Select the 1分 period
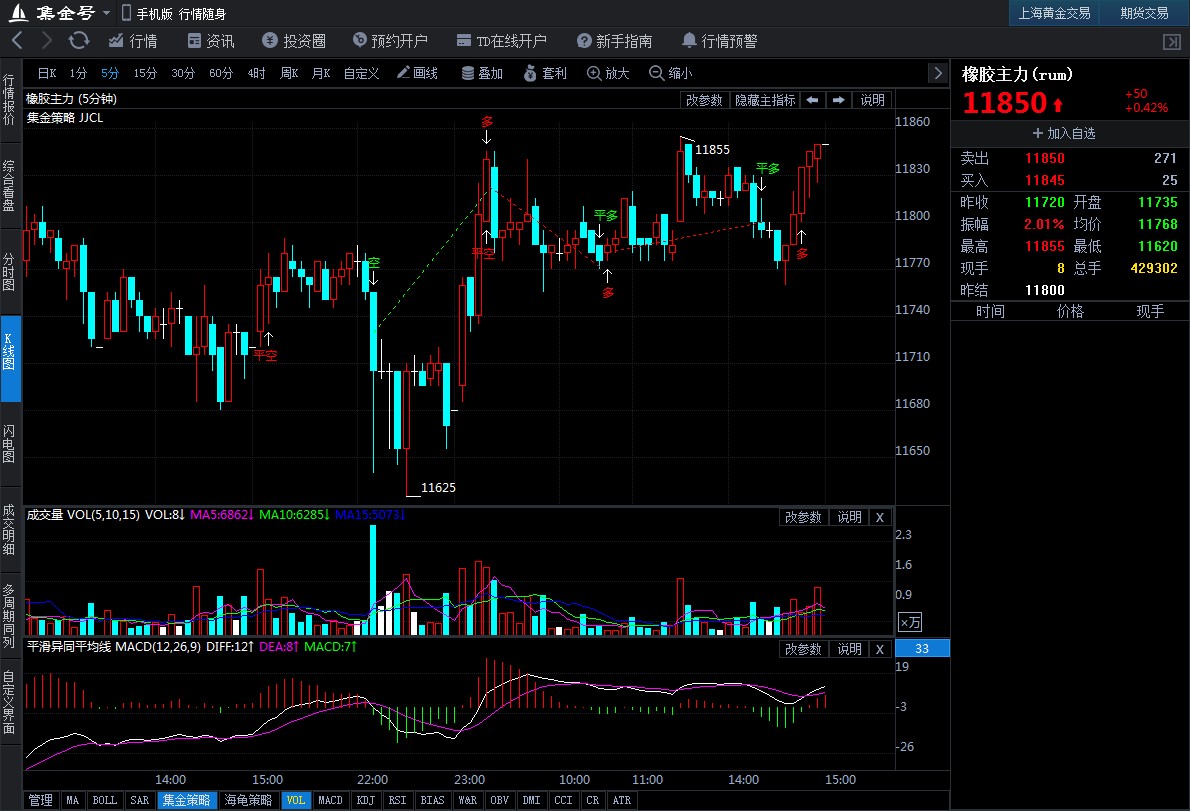Screen dimensions: 1190x811 tap(78, 74)
